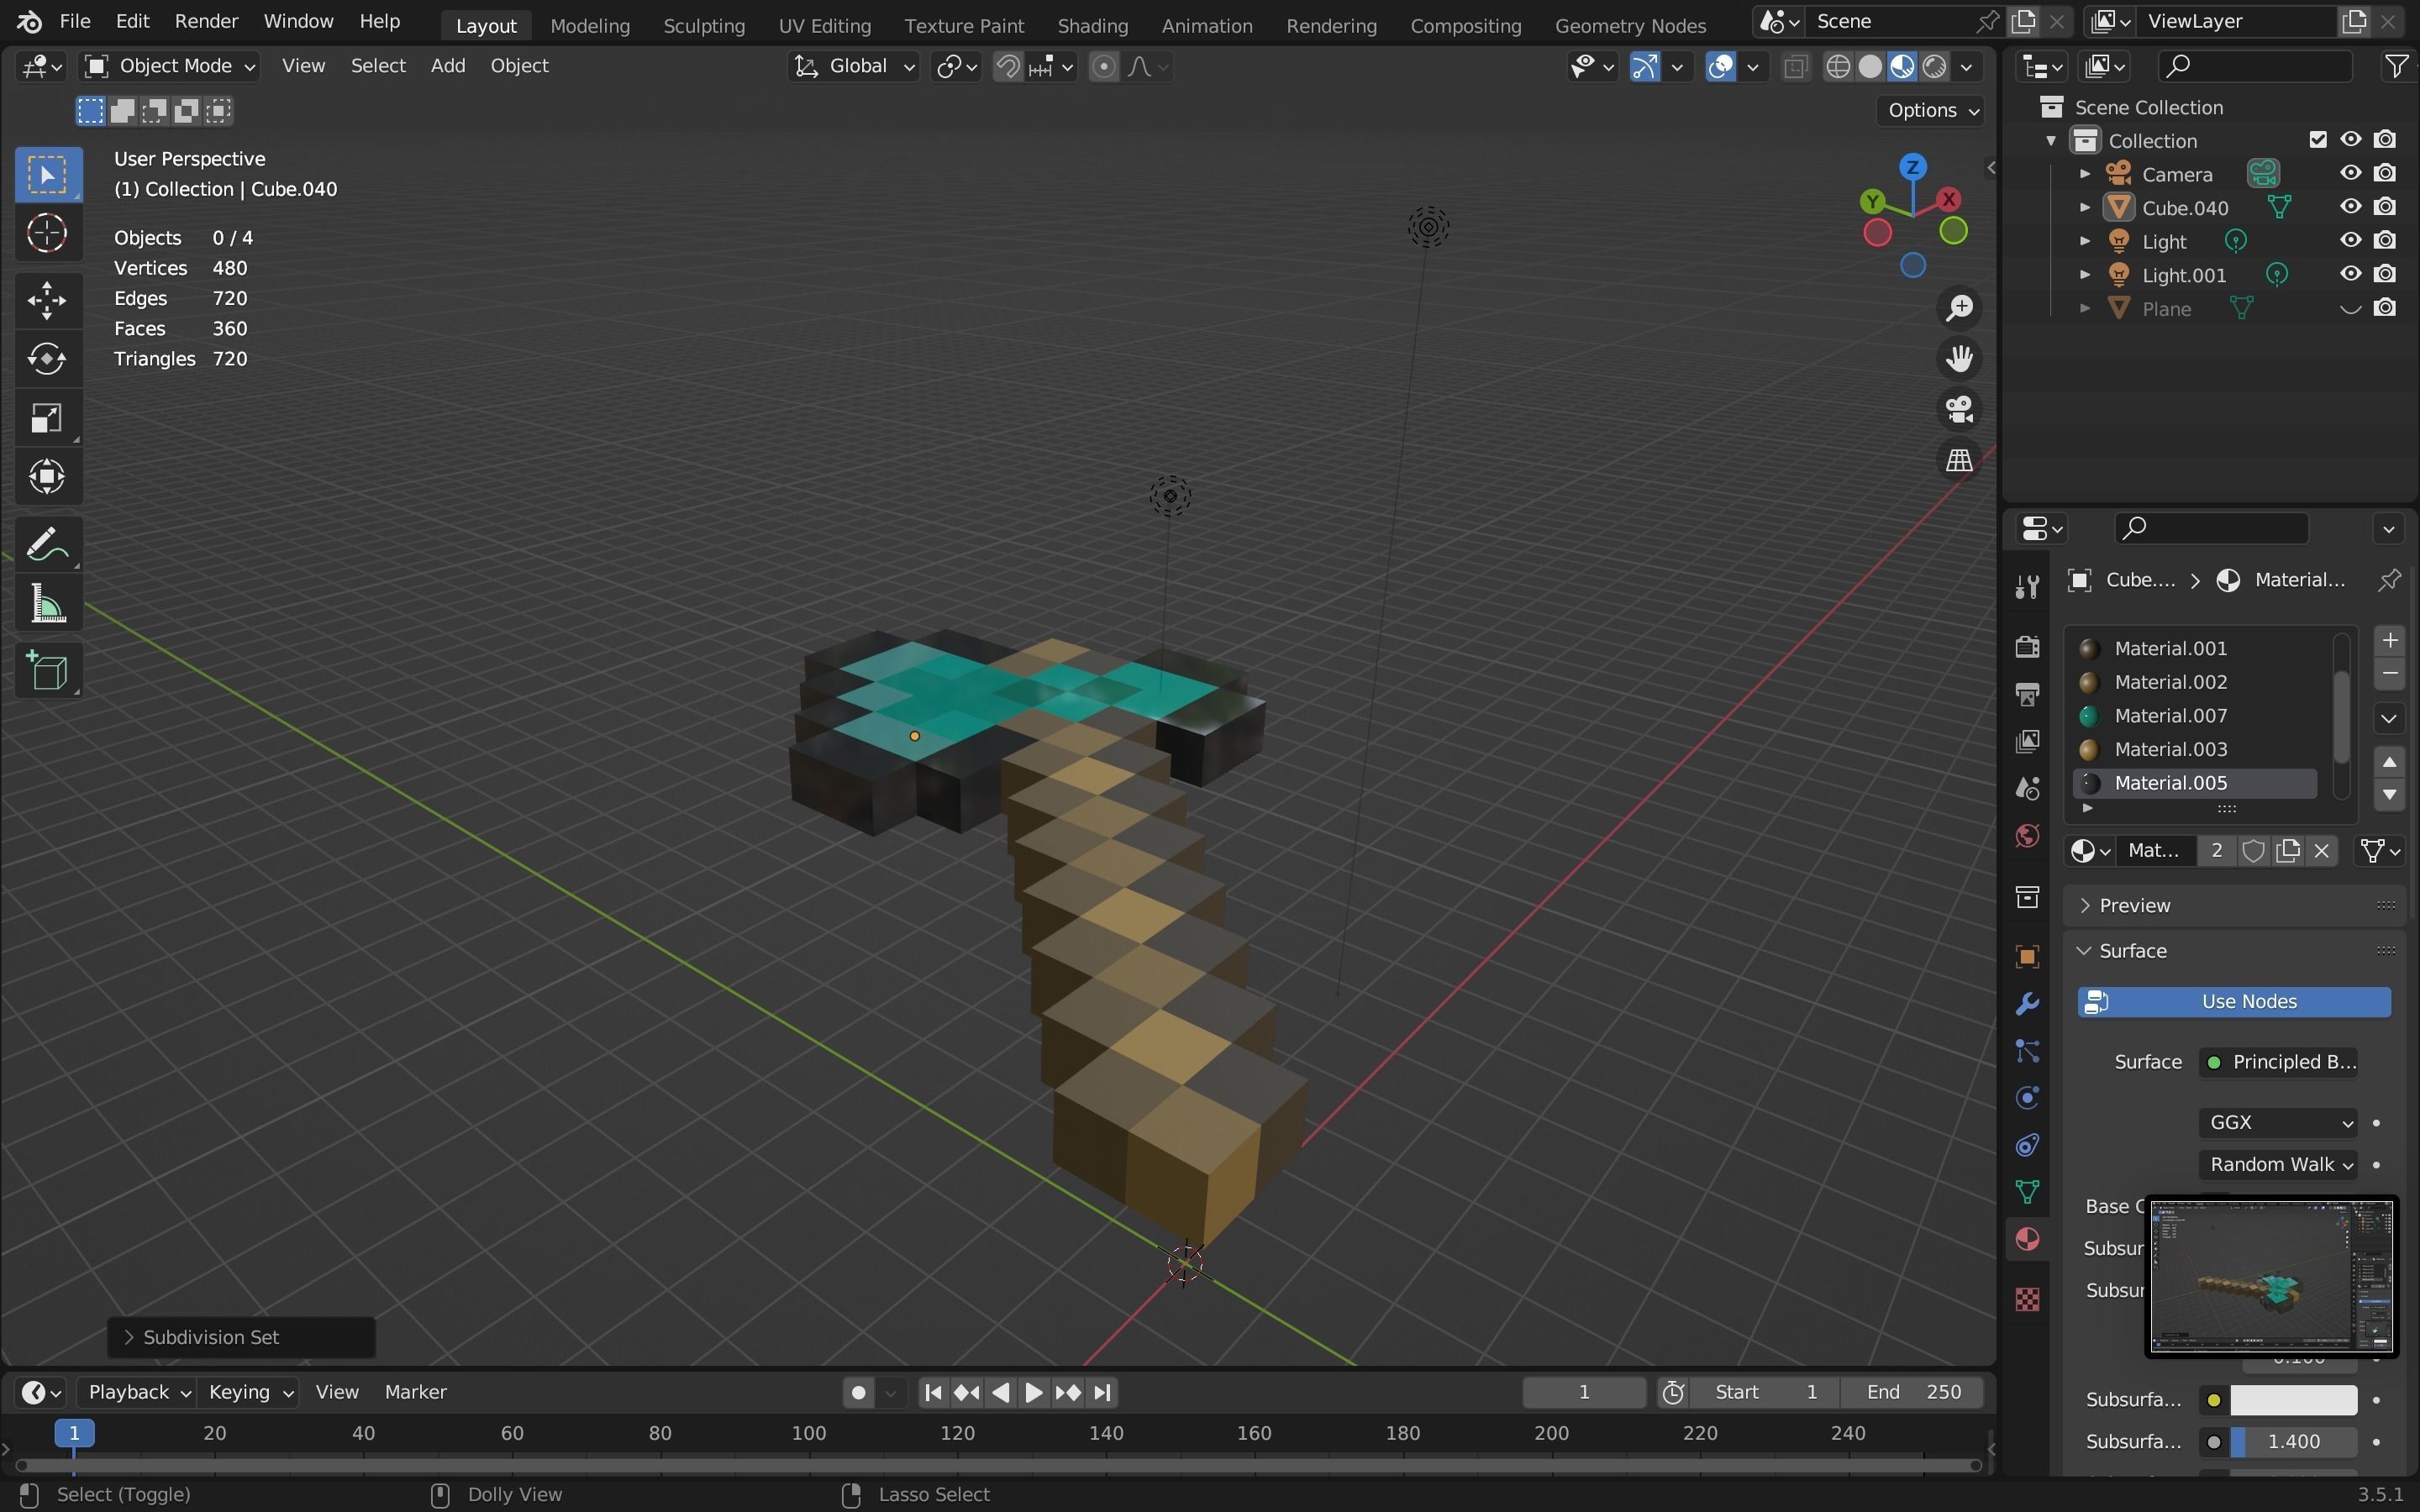Select the Select Box tool
Image resolution: width=2420 pixels, height=1512 pixels.
pyautogui.click(x=47, y=174)
